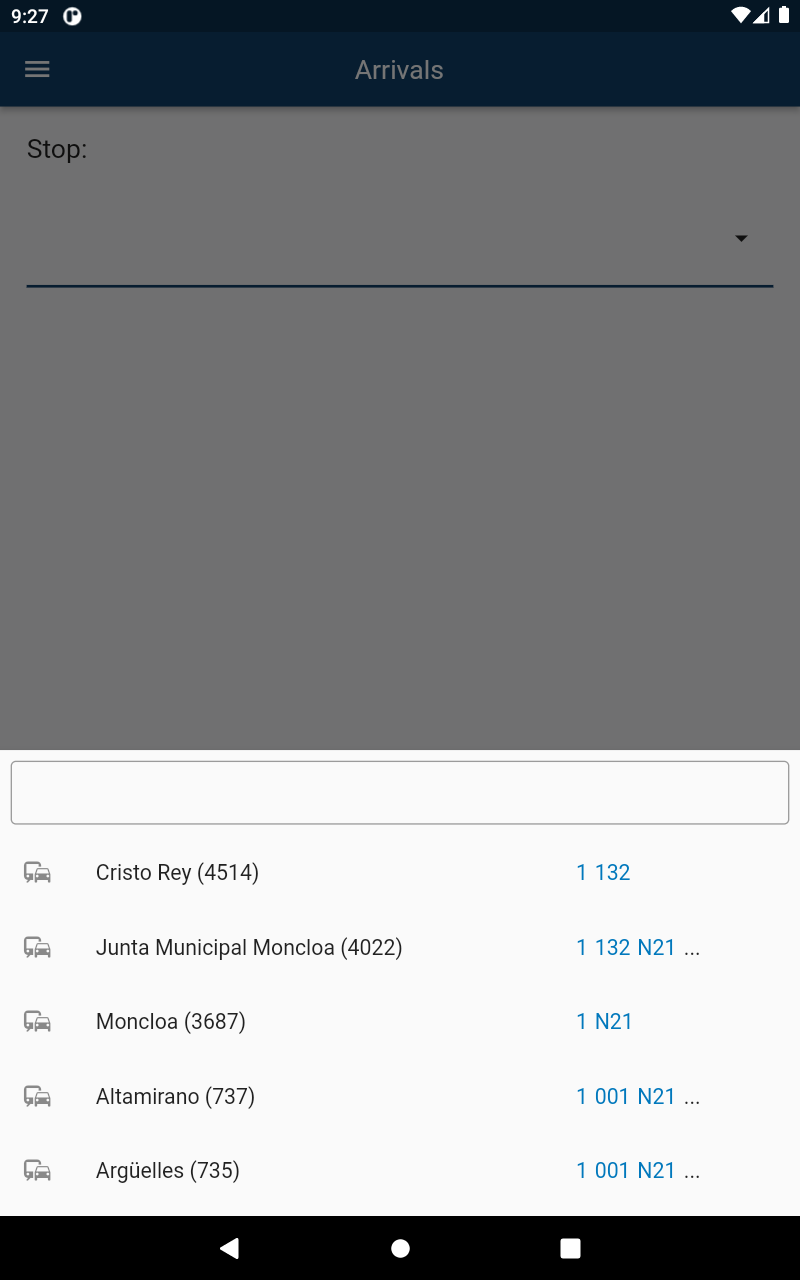The height and width of the screenshot is (1280, 800).
Task: Open recent apps with square button
Action: 570,1248
